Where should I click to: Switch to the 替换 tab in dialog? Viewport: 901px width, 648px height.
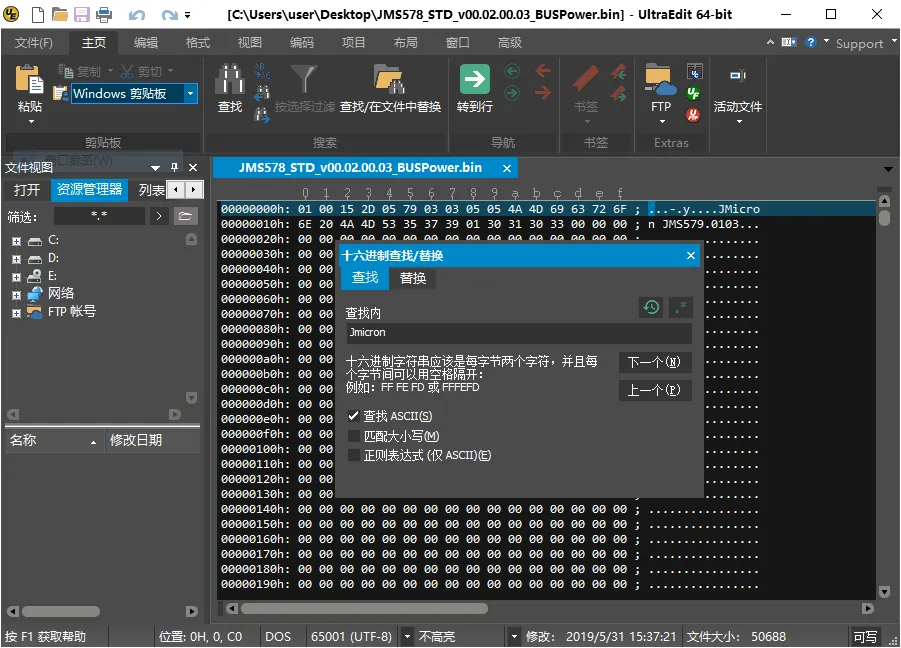pos(412,278)
